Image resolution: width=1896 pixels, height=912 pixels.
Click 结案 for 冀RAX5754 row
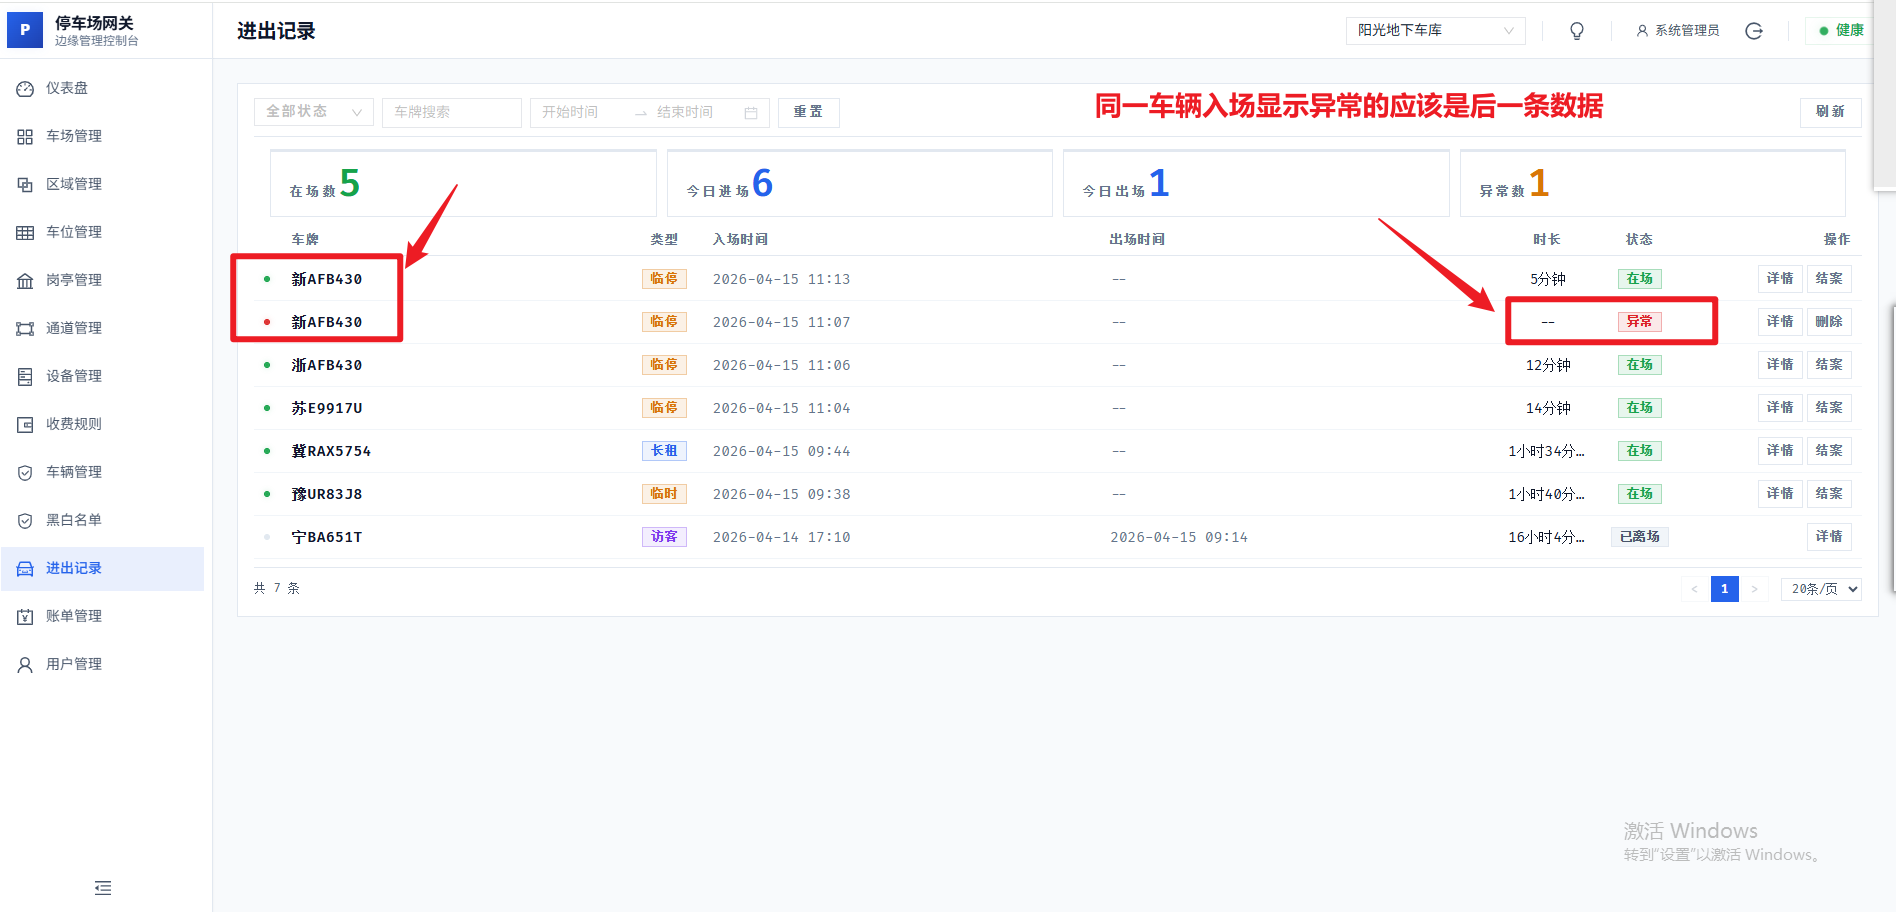[x=1828, y=451]
